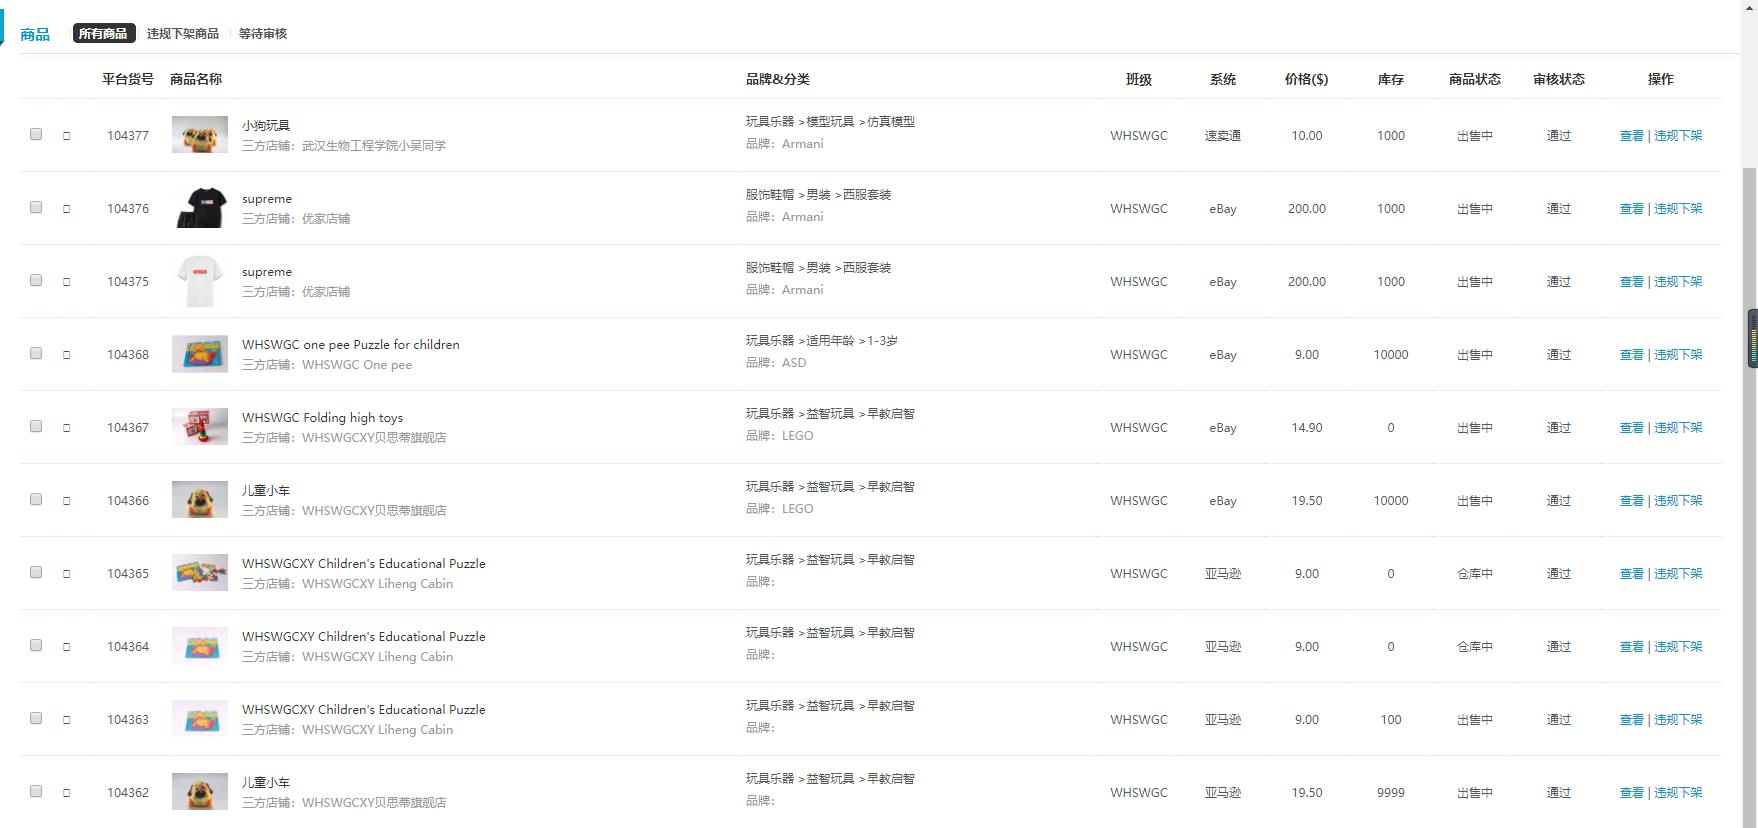
Task: View details of product 104375 via 查看
Action: (x=1631, y=282)
